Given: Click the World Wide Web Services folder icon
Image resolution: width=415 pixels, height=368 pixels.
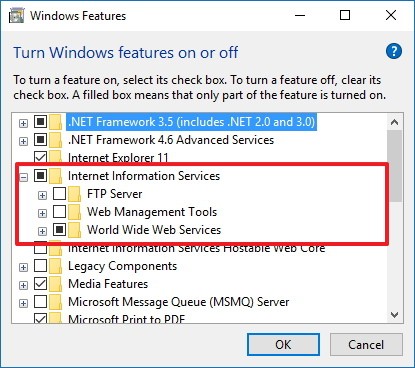Looking at the screenshot, I should (74, 230).
